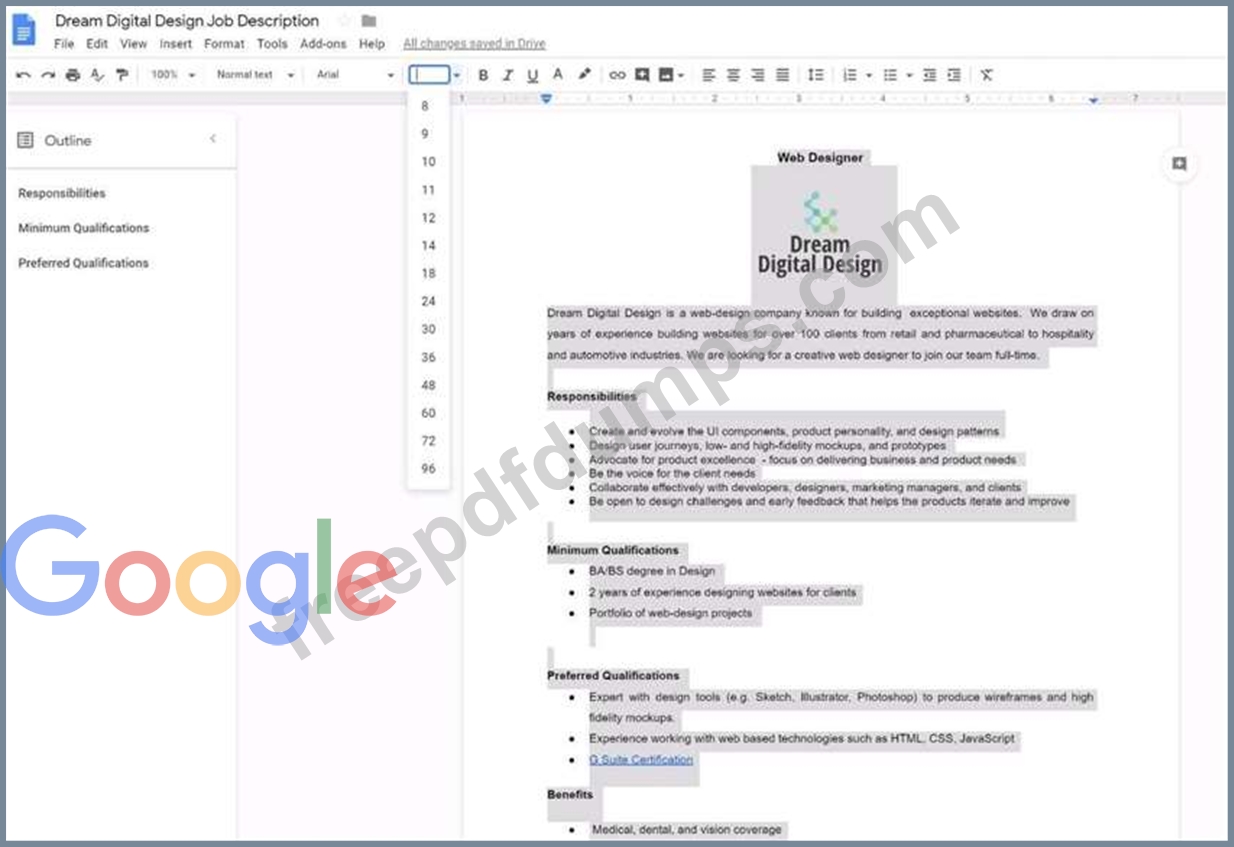Open the File menu
Screen dimensions: 1234x847
point(64,44)
